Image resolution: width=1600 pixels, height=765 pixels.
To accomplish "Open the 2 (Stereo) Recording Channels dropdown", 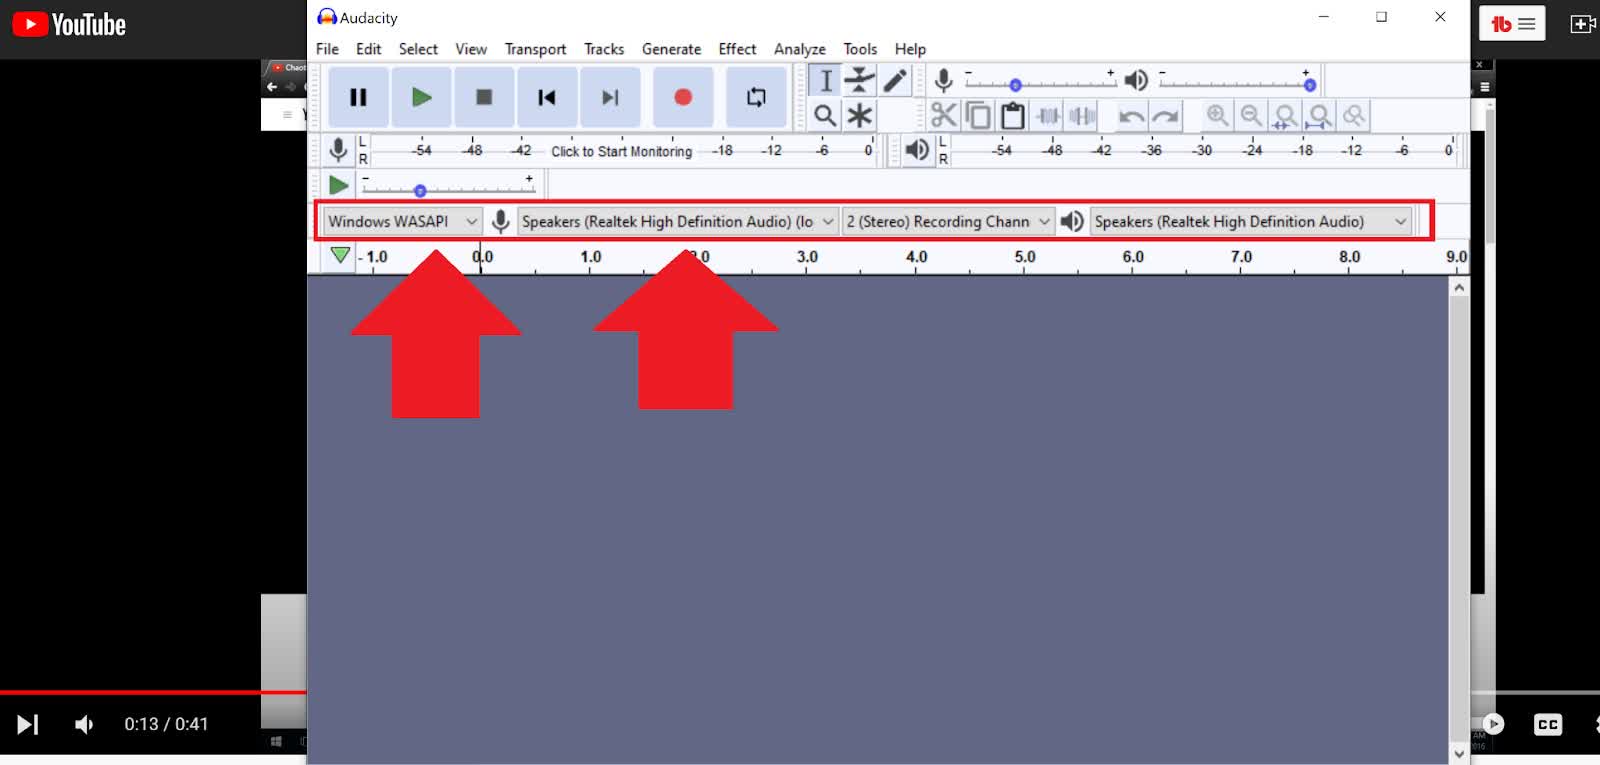I will 948,221.
